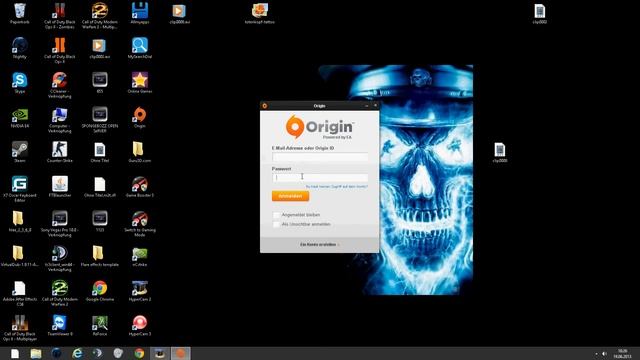
Task: Open the NVIDIA desktop shortcut
Action: 20,118
